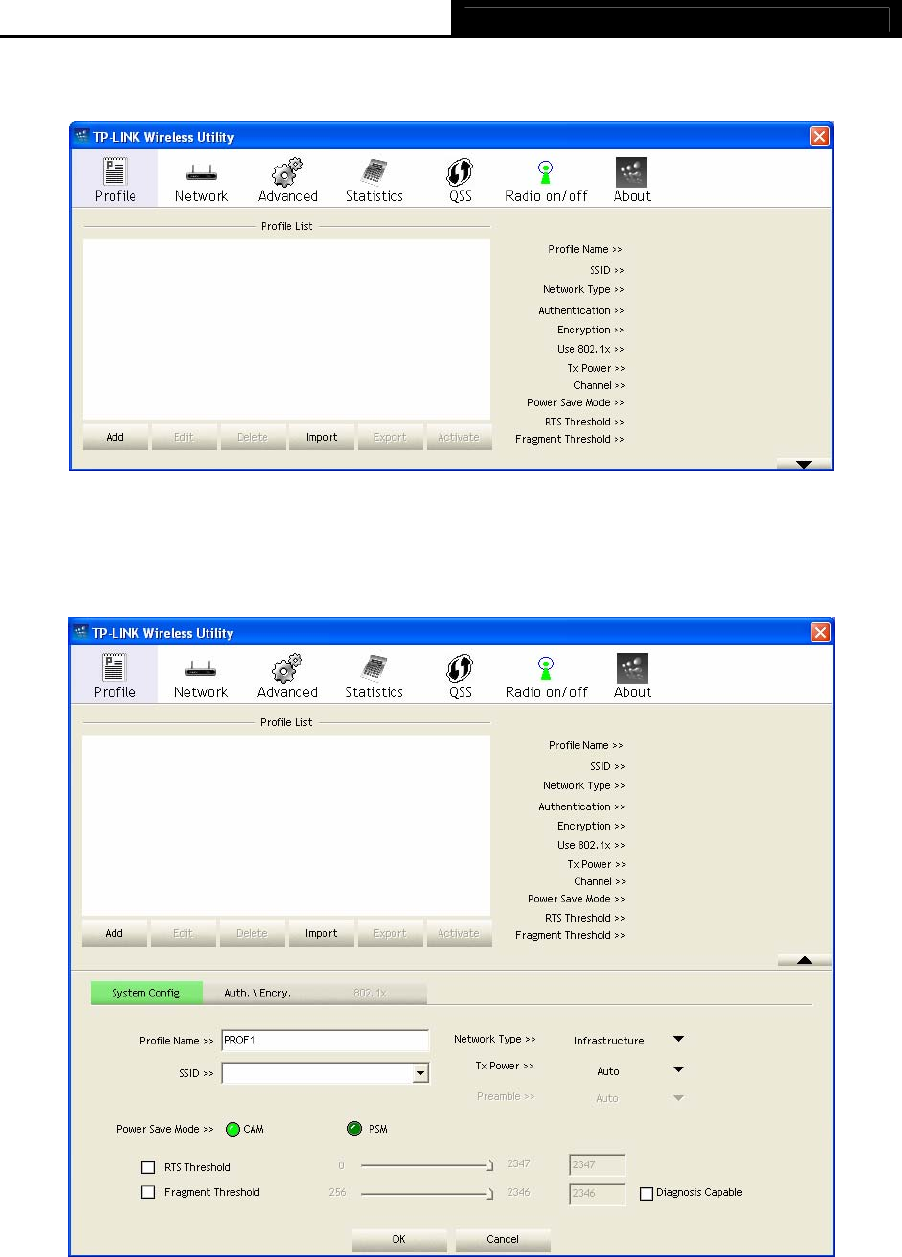
Task: Open About icon in lower utility window
Action: pos(632,676)
